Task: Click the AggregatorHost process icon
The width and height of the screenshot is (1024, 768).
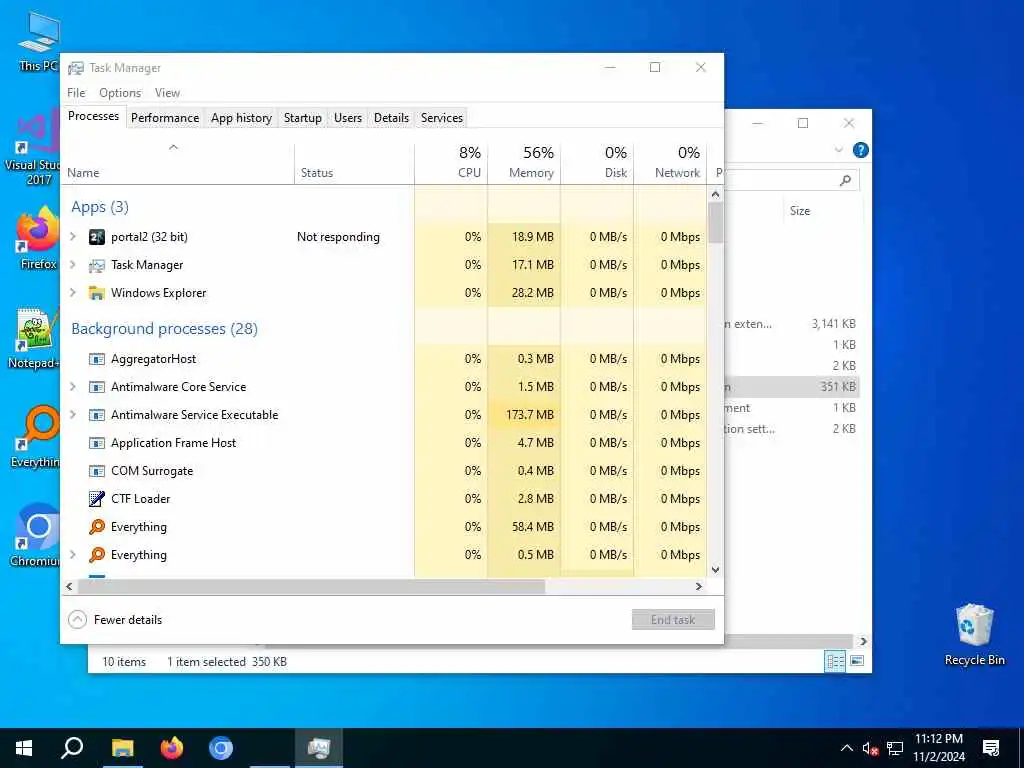Action: 97,359
